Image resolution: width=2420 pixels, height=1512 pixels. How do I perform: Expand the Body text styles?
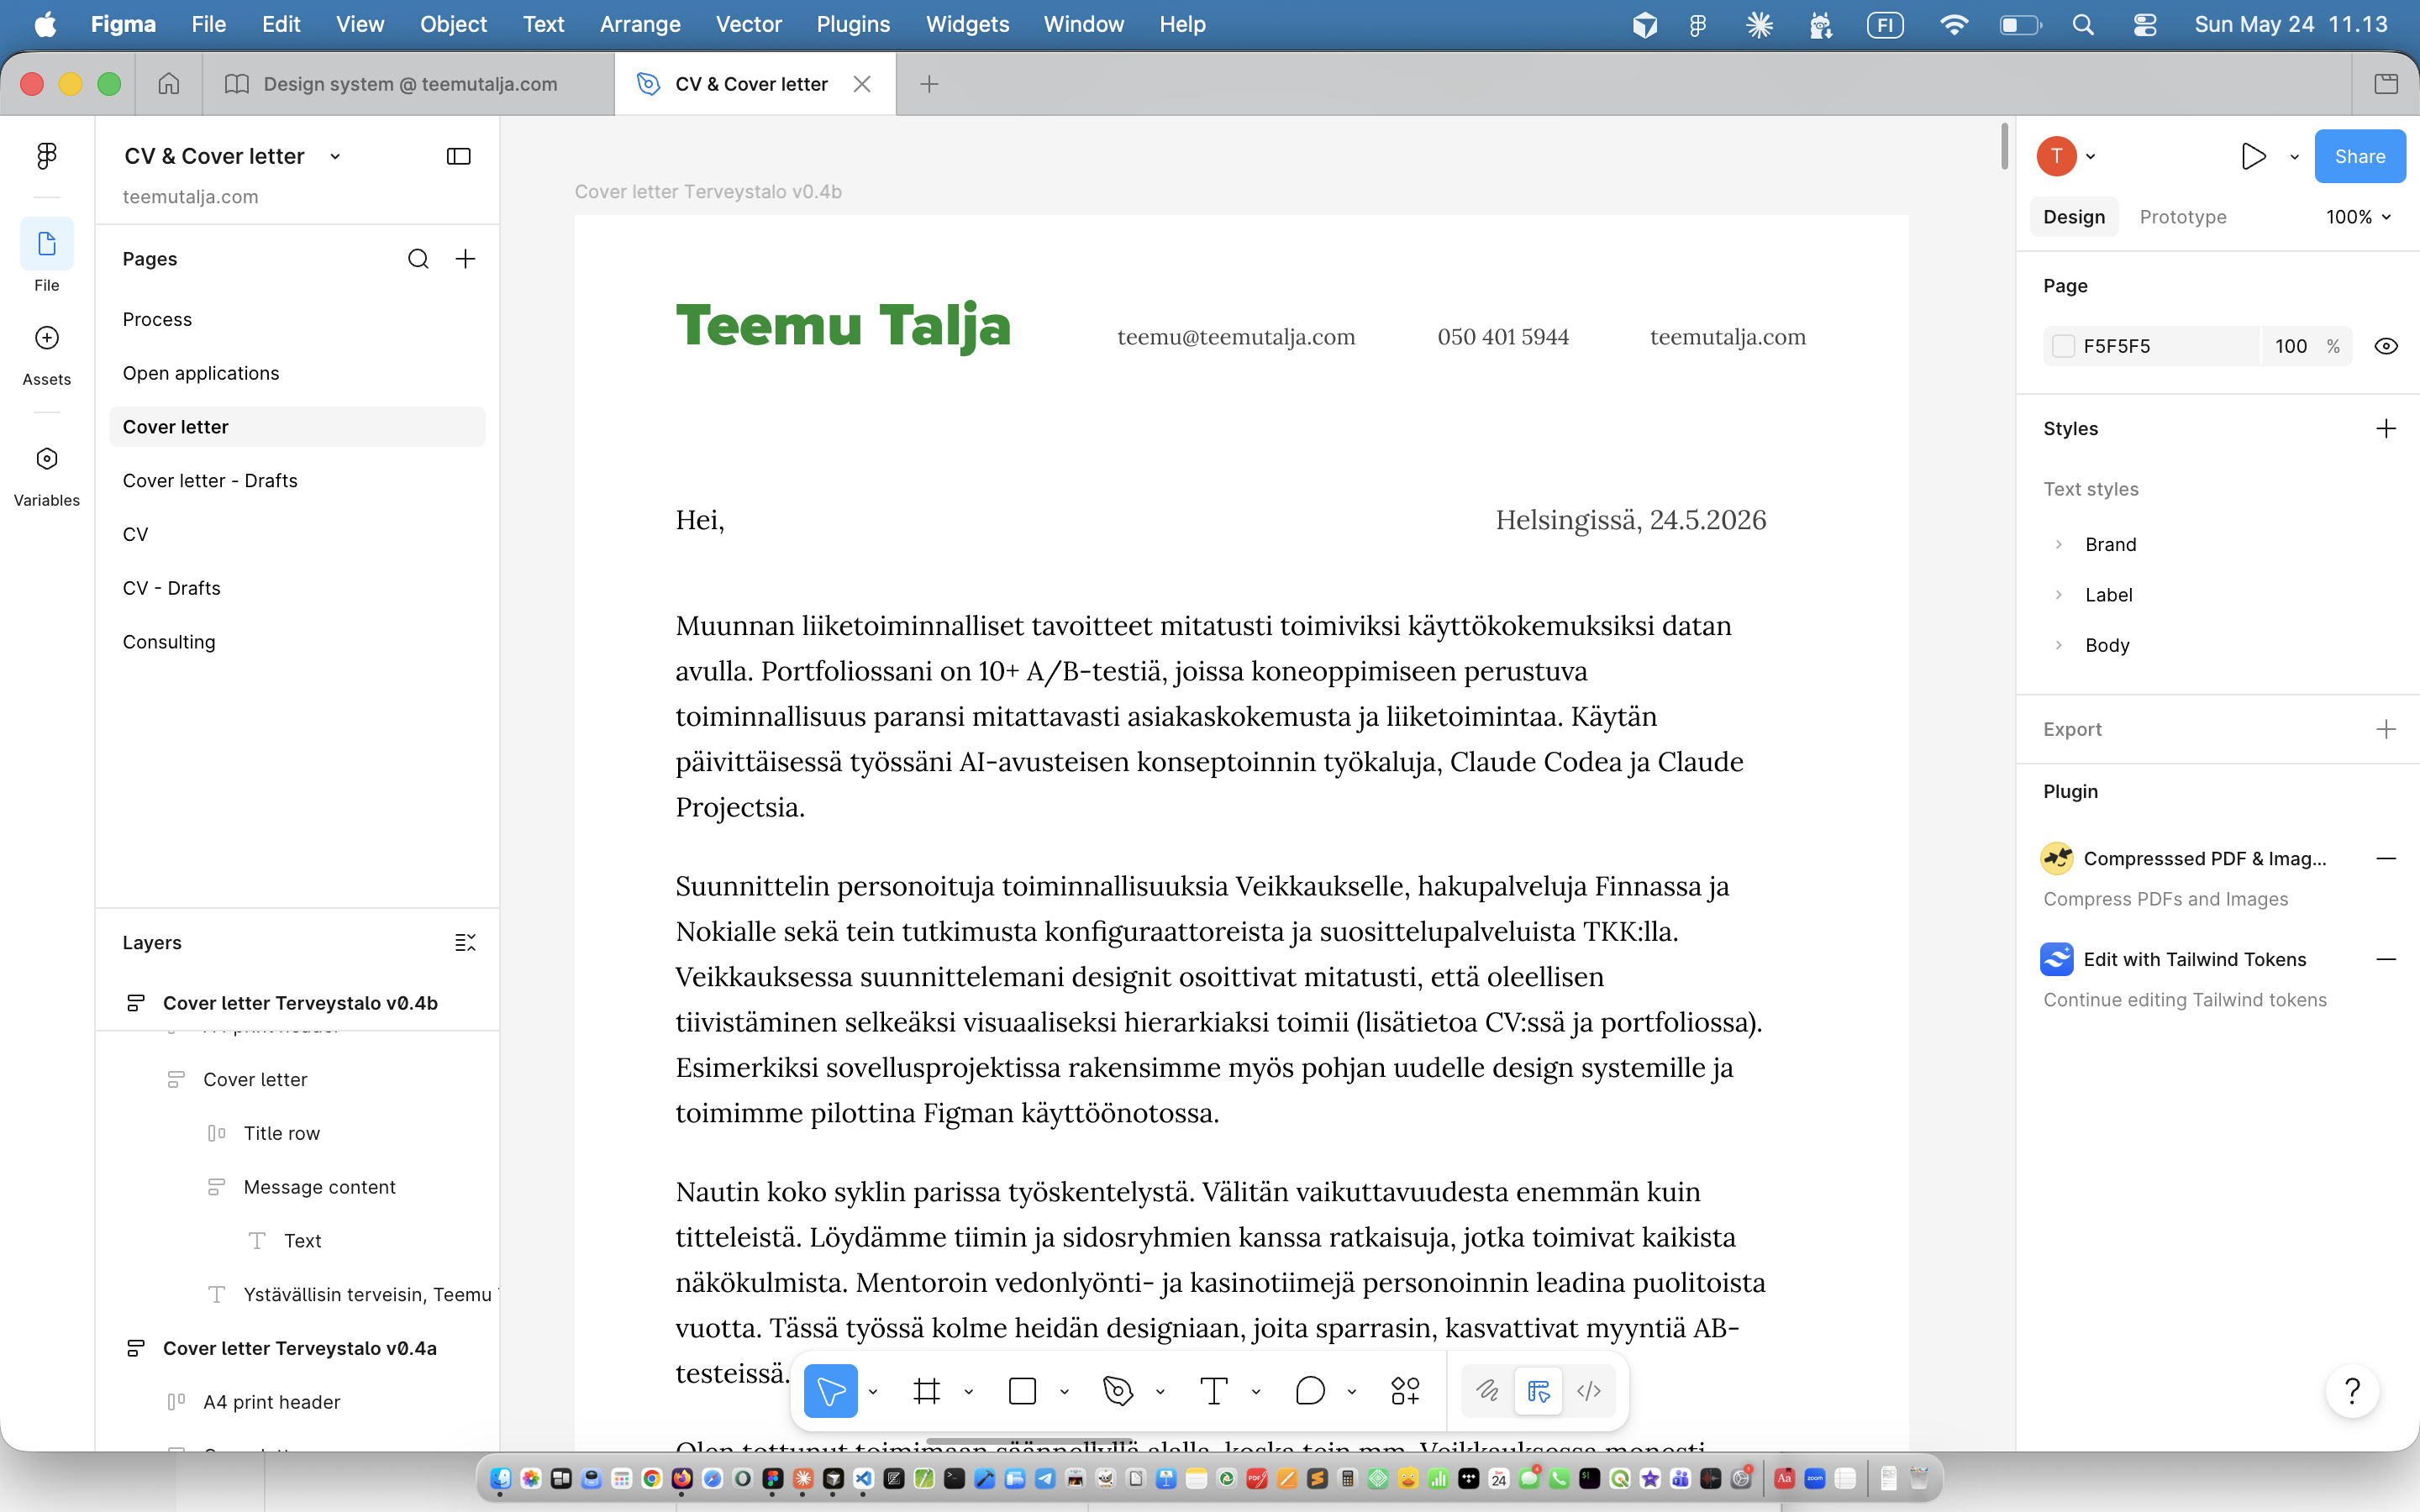(2059, 645)
